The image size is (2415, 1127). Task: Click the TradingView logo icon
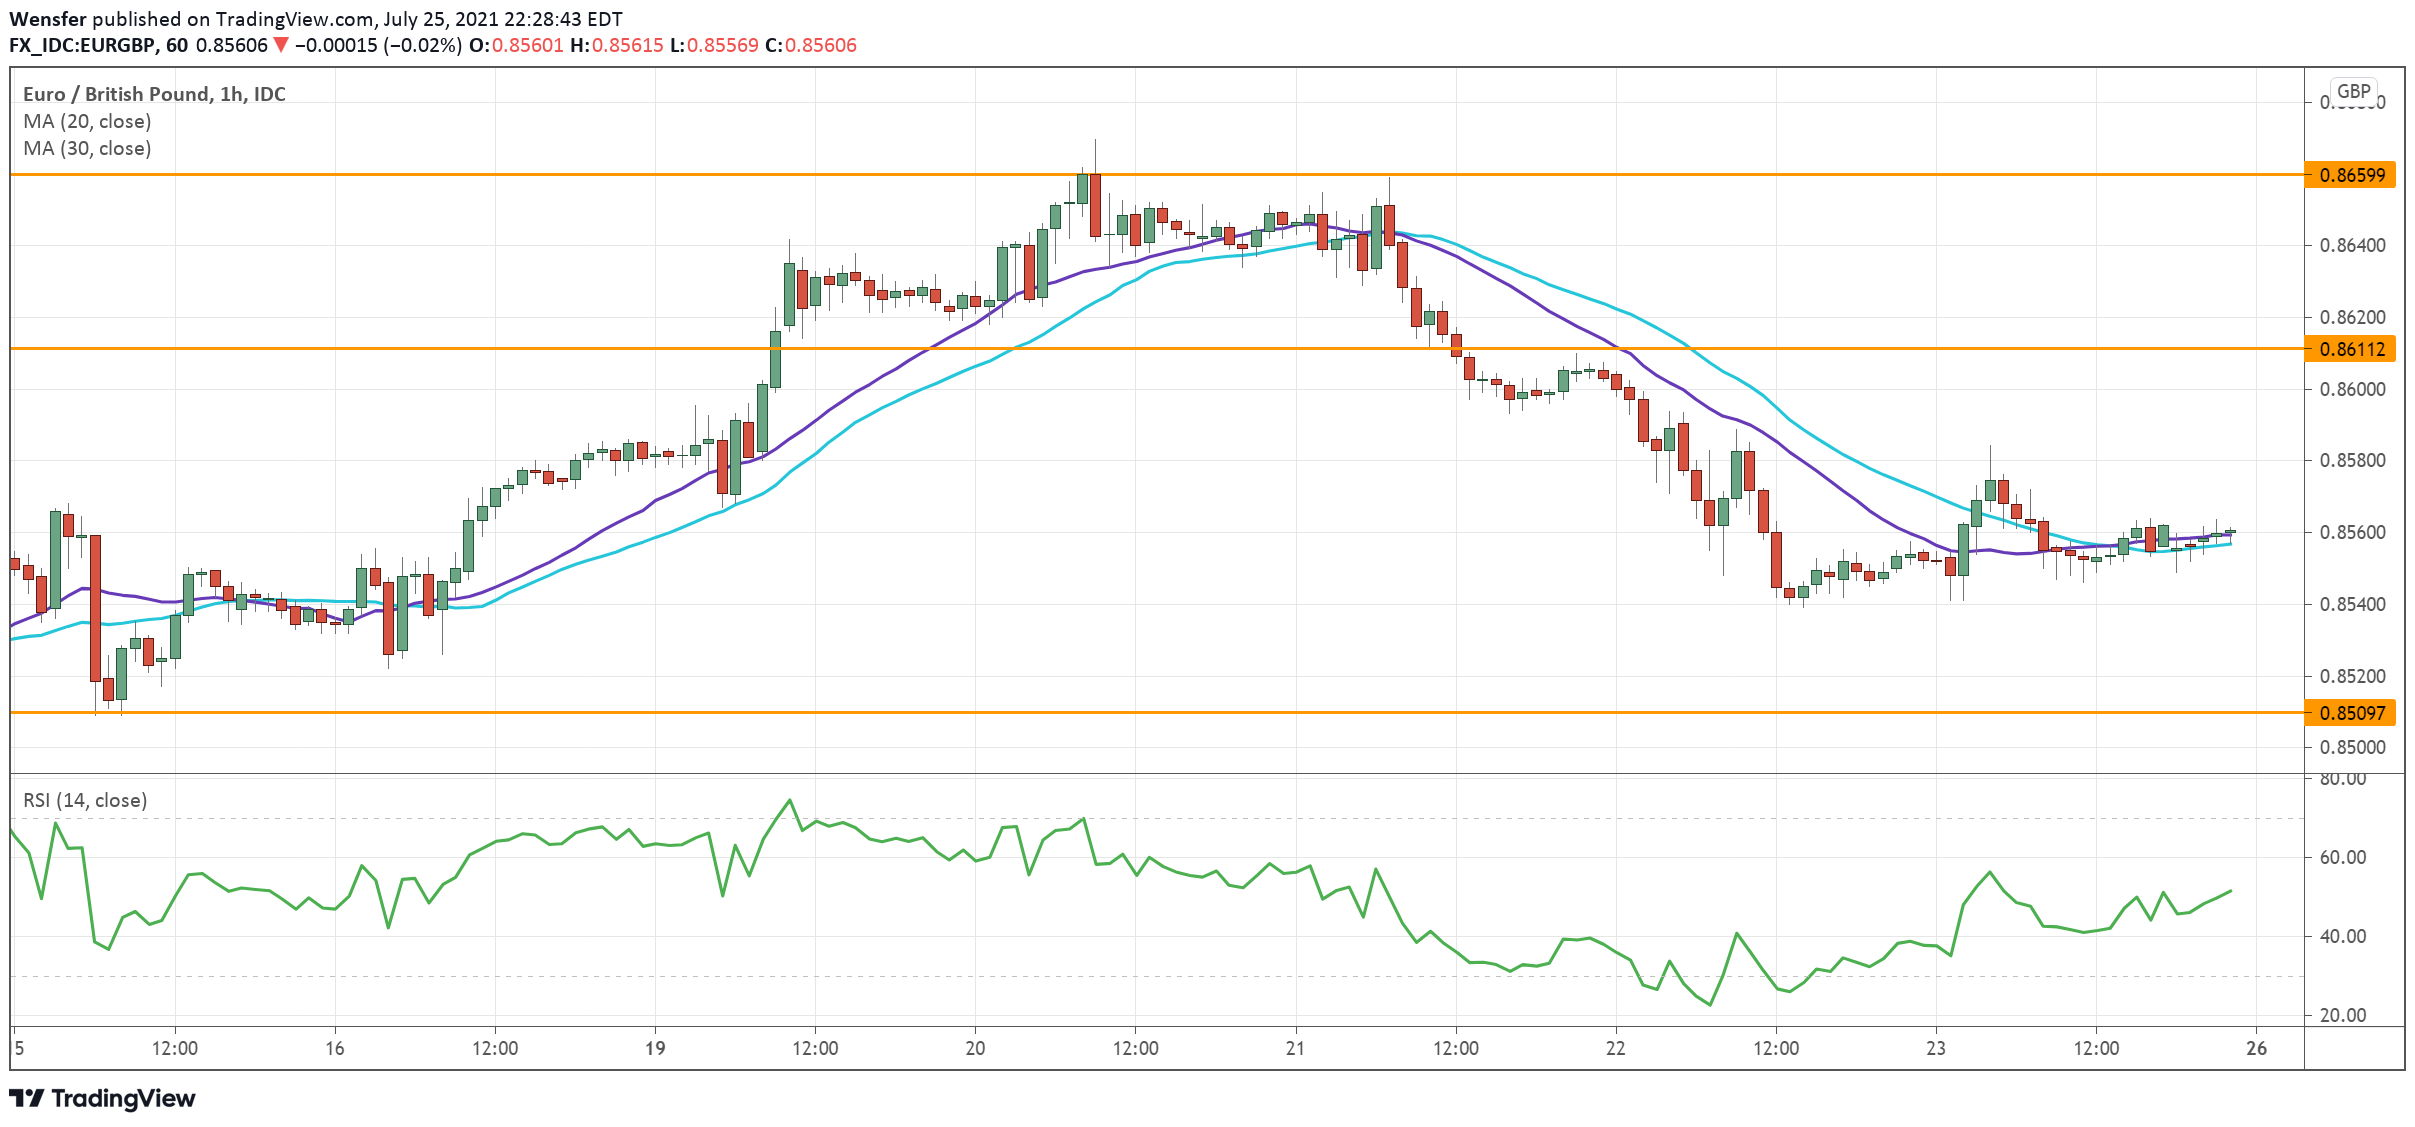point(27,1098)
